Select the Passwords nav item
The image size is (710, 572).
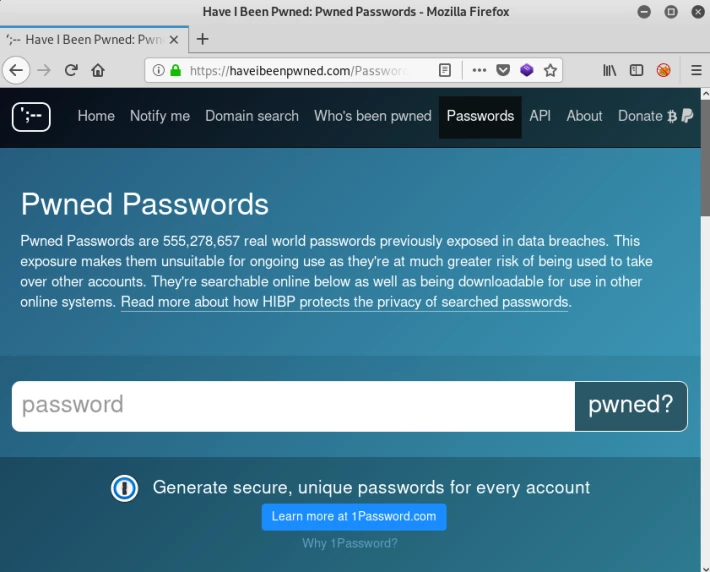(x=480, y=117)
